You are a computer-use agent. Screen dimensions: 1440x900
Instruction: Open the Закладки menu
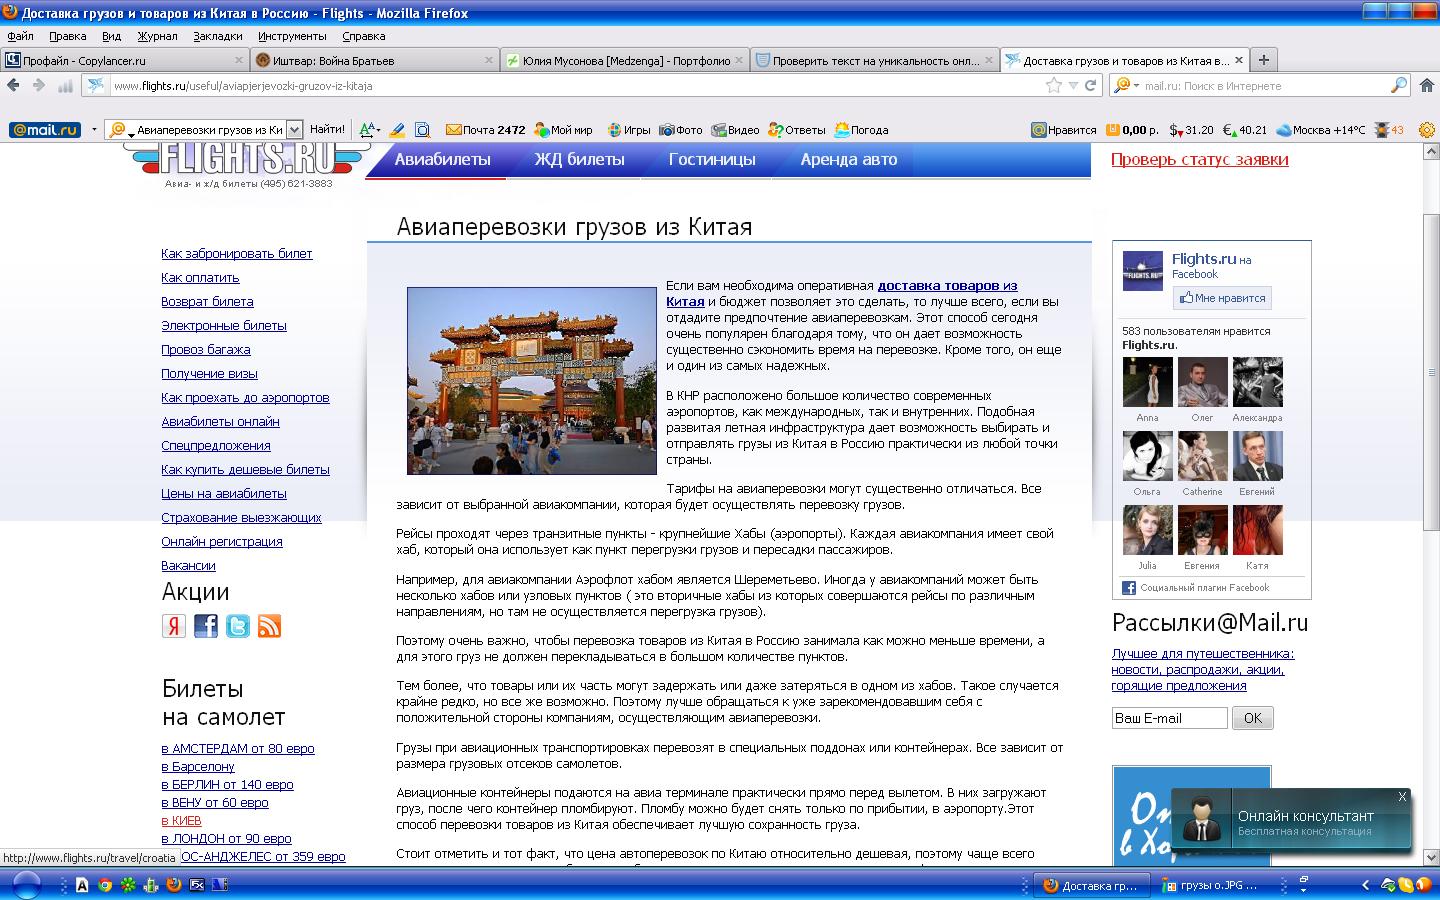[218, 36]
